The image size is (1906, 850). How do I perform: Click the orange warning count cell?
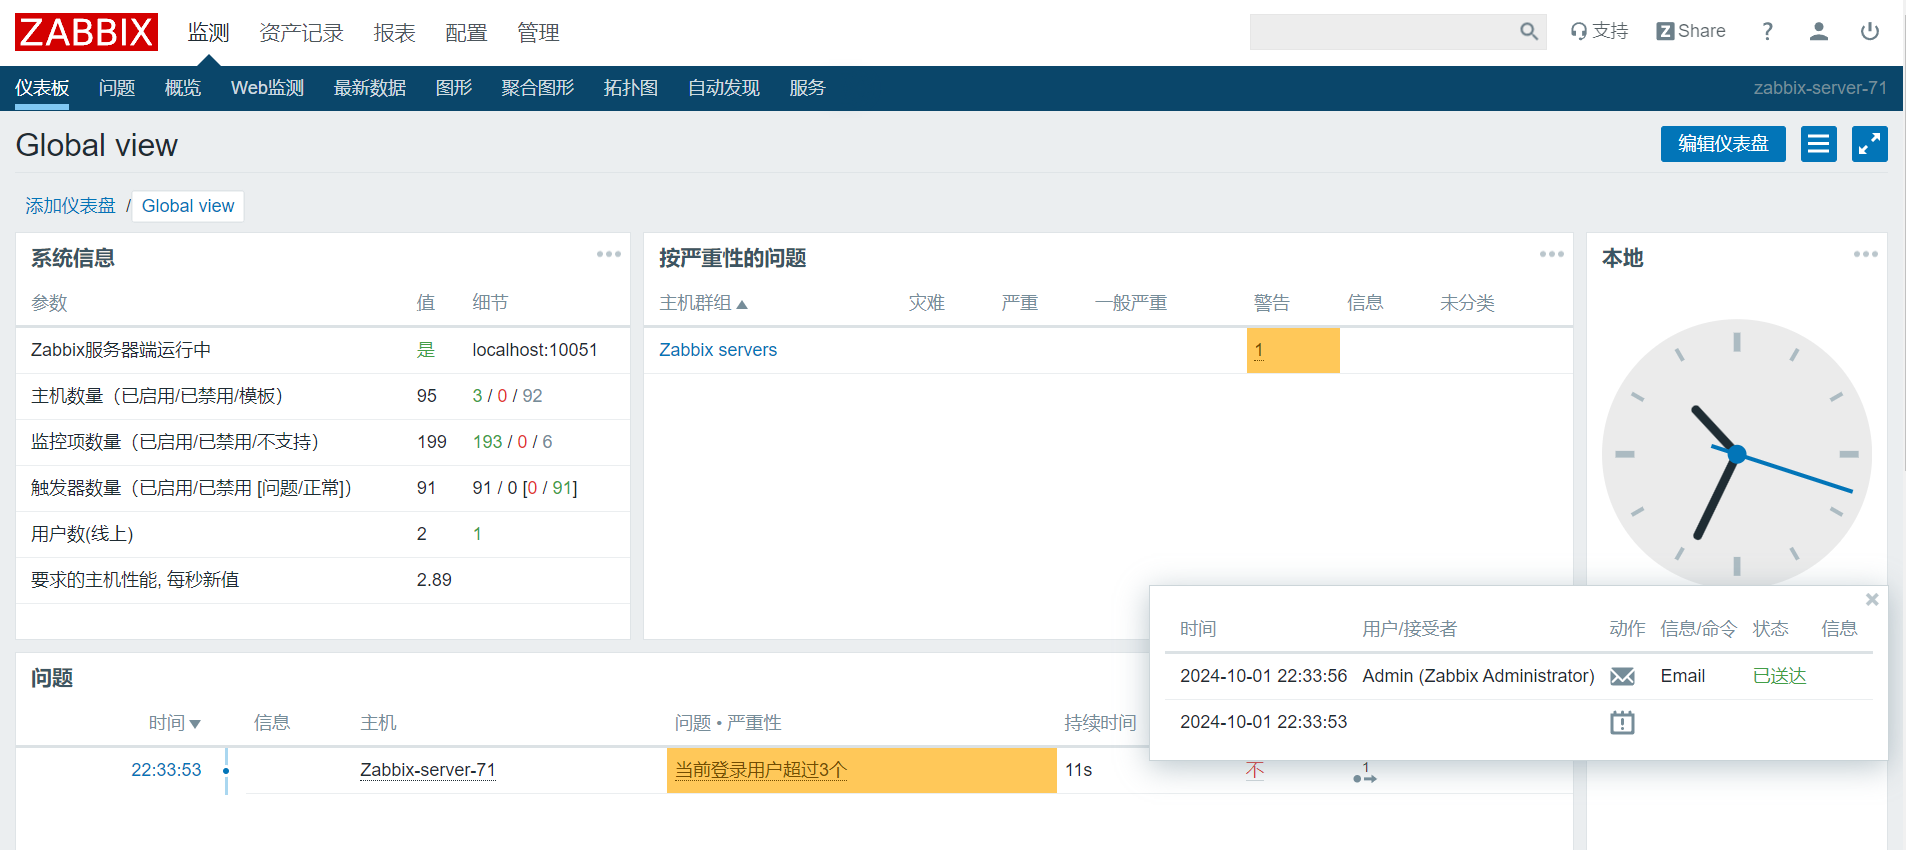tap(1293, 350)
